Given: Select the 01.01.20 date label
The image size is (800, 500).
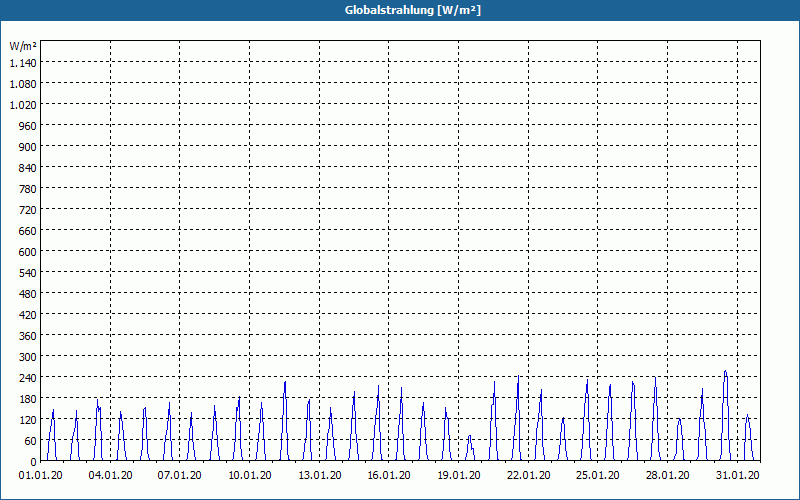Looking at the screenshot, I should [x=40, y=476].
